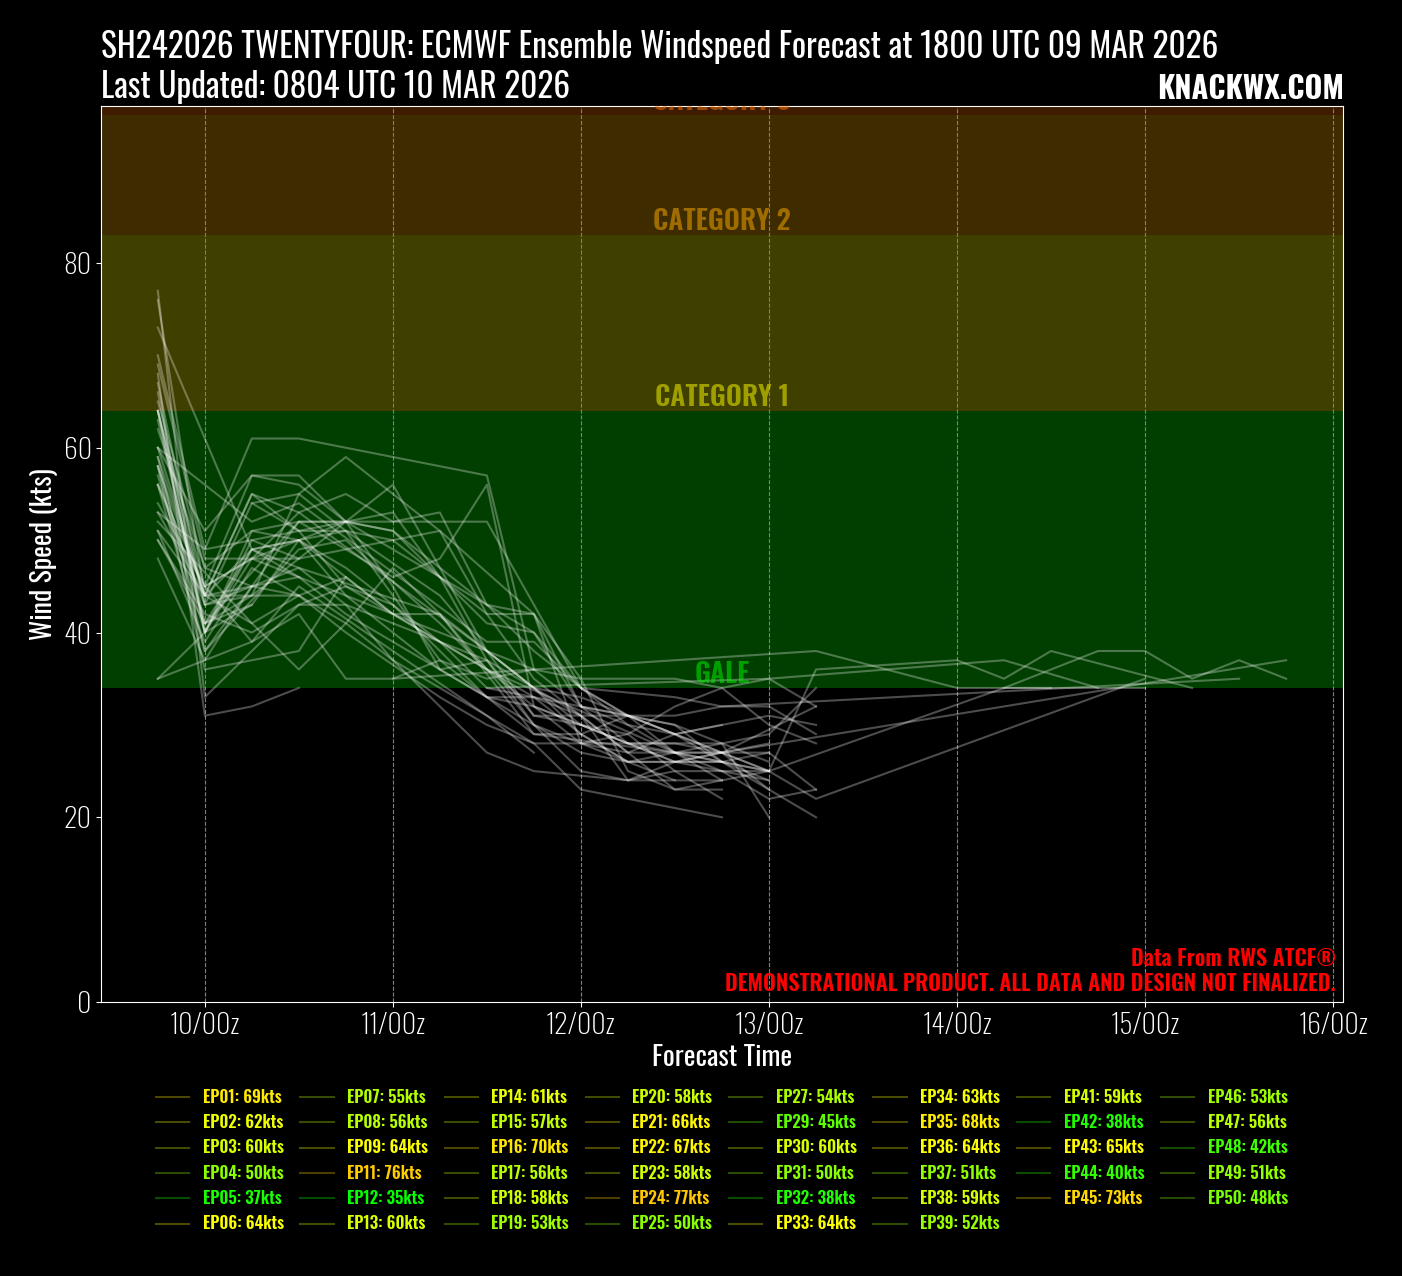Click the line swatch beside EP16: 70kts

click(x=460, y=1147)
